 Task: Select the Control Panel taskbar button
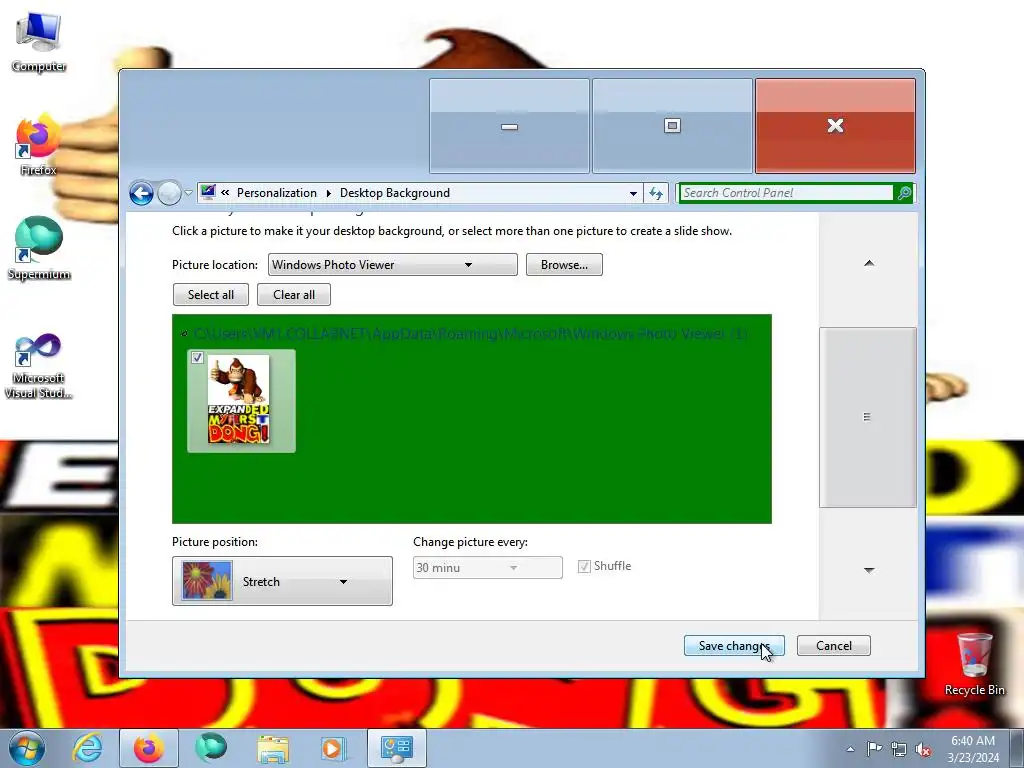click(x=396, y=748)
